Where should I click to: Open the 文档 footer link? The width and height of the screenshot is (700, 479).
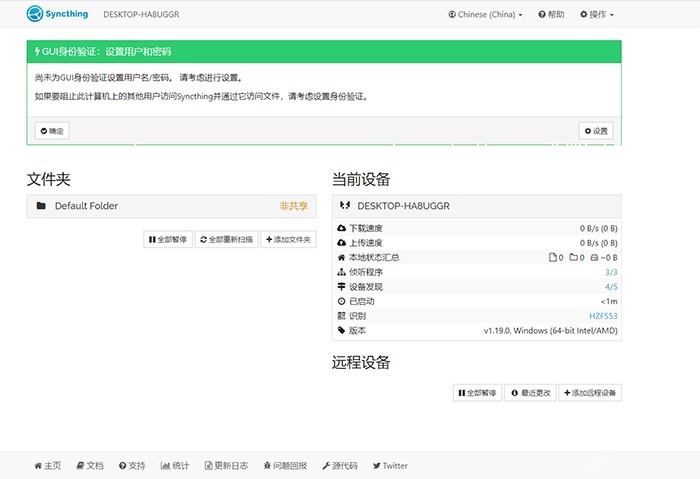pyautogui.click(x=90, y=466)
